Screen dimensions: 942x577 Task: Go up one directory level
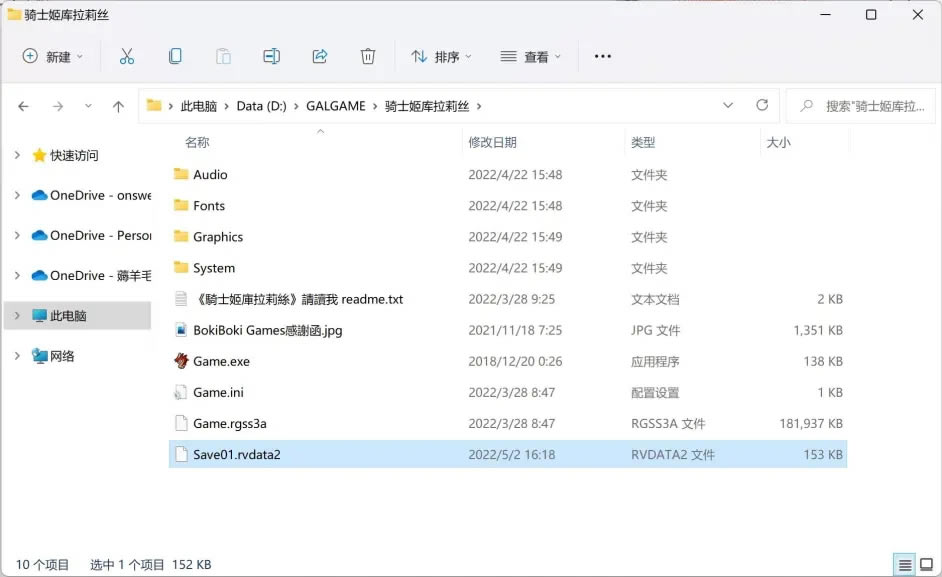(x=118, y=106)
